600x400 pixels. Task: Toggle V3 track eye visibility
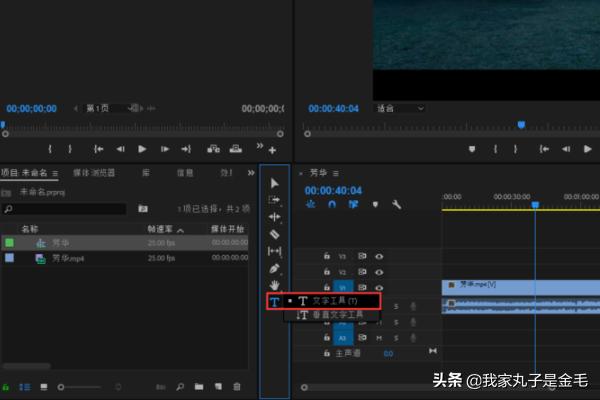379,256
